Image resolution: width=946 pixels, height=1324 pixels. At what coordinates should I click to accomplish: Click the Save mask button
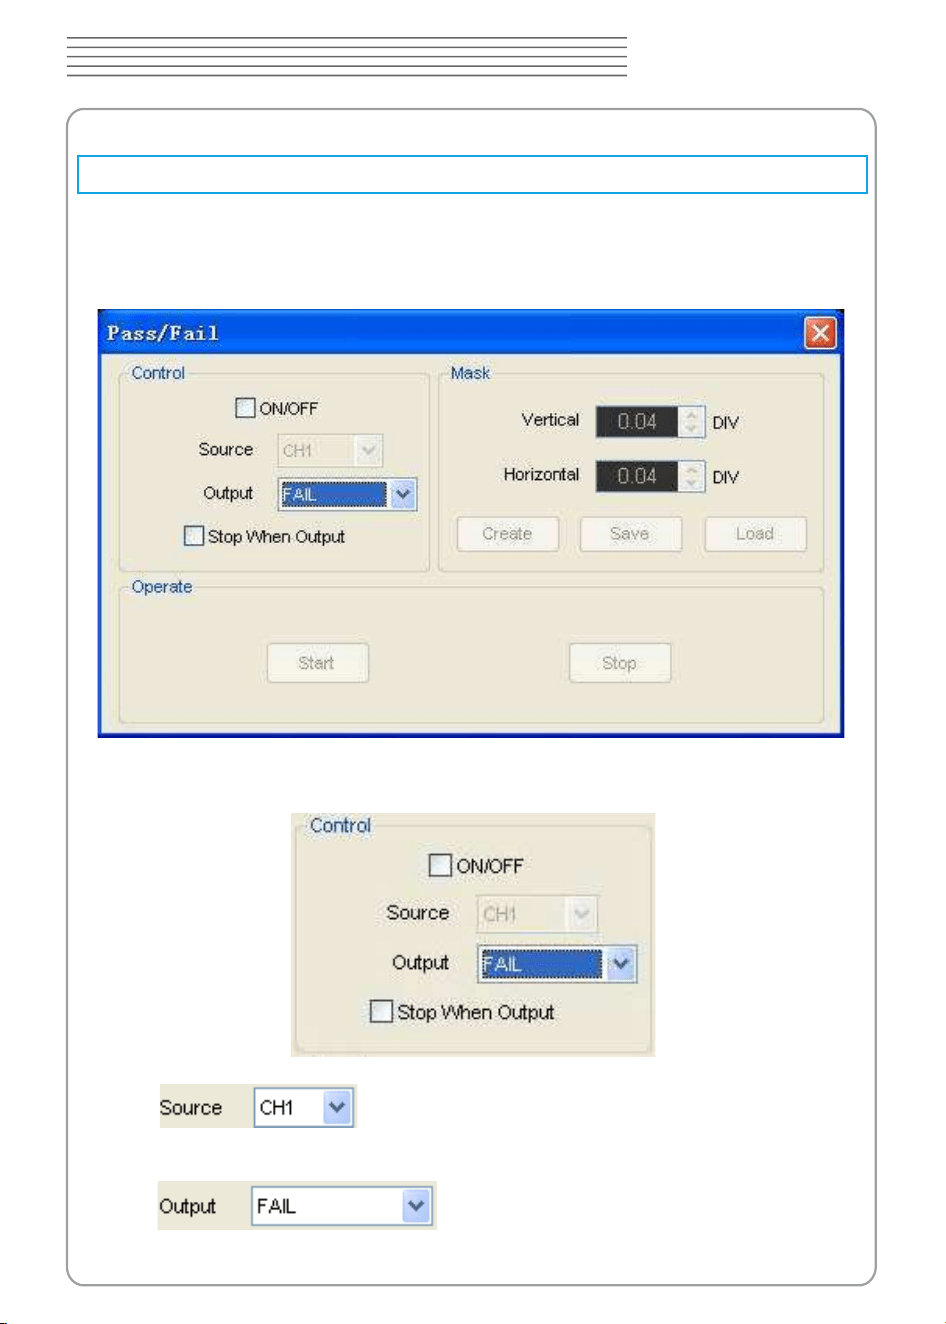[x=630, y=534]
